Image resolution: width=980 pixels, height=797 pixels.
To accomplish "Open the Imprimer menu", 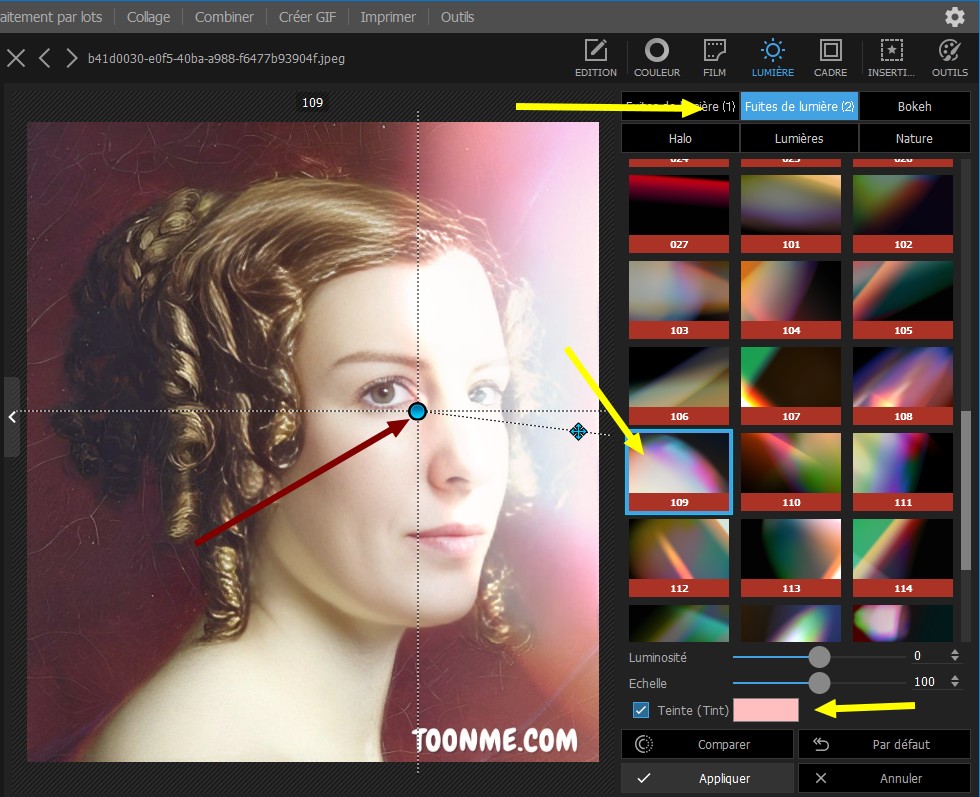I will pyautogui.click(x=388, y=17).
